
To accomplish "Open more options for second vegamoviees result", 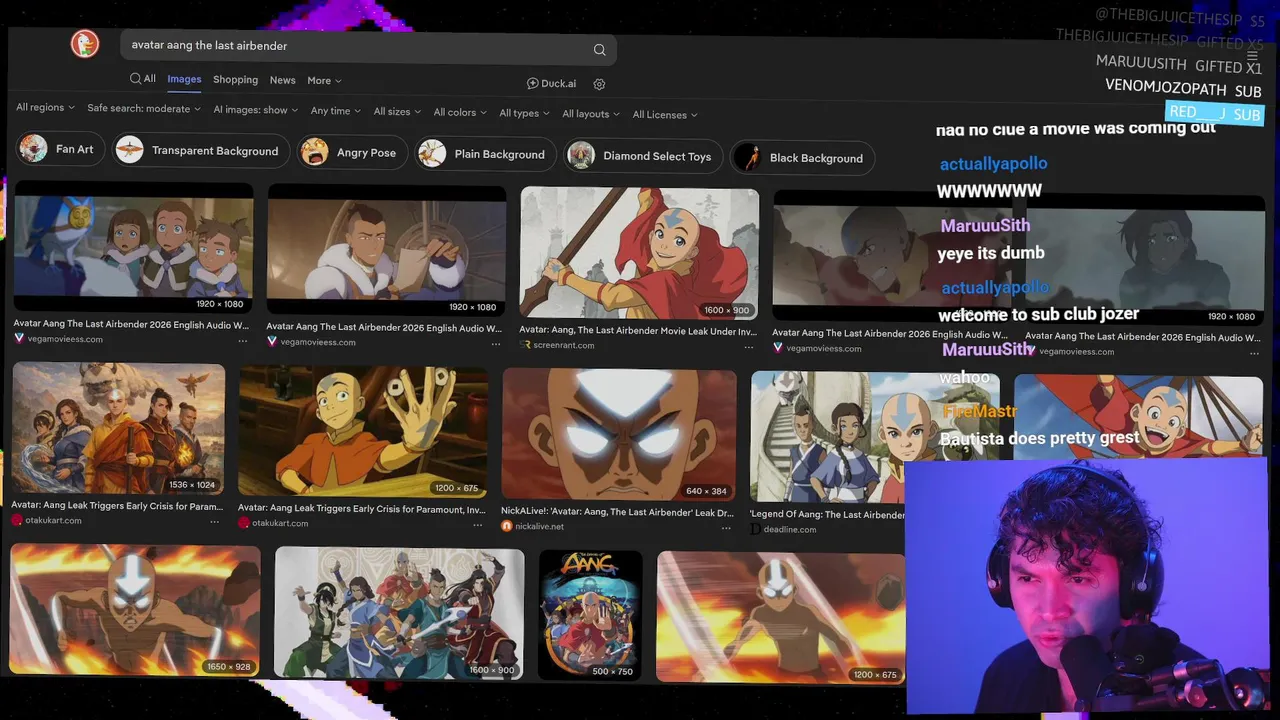I will coord(495,344).
